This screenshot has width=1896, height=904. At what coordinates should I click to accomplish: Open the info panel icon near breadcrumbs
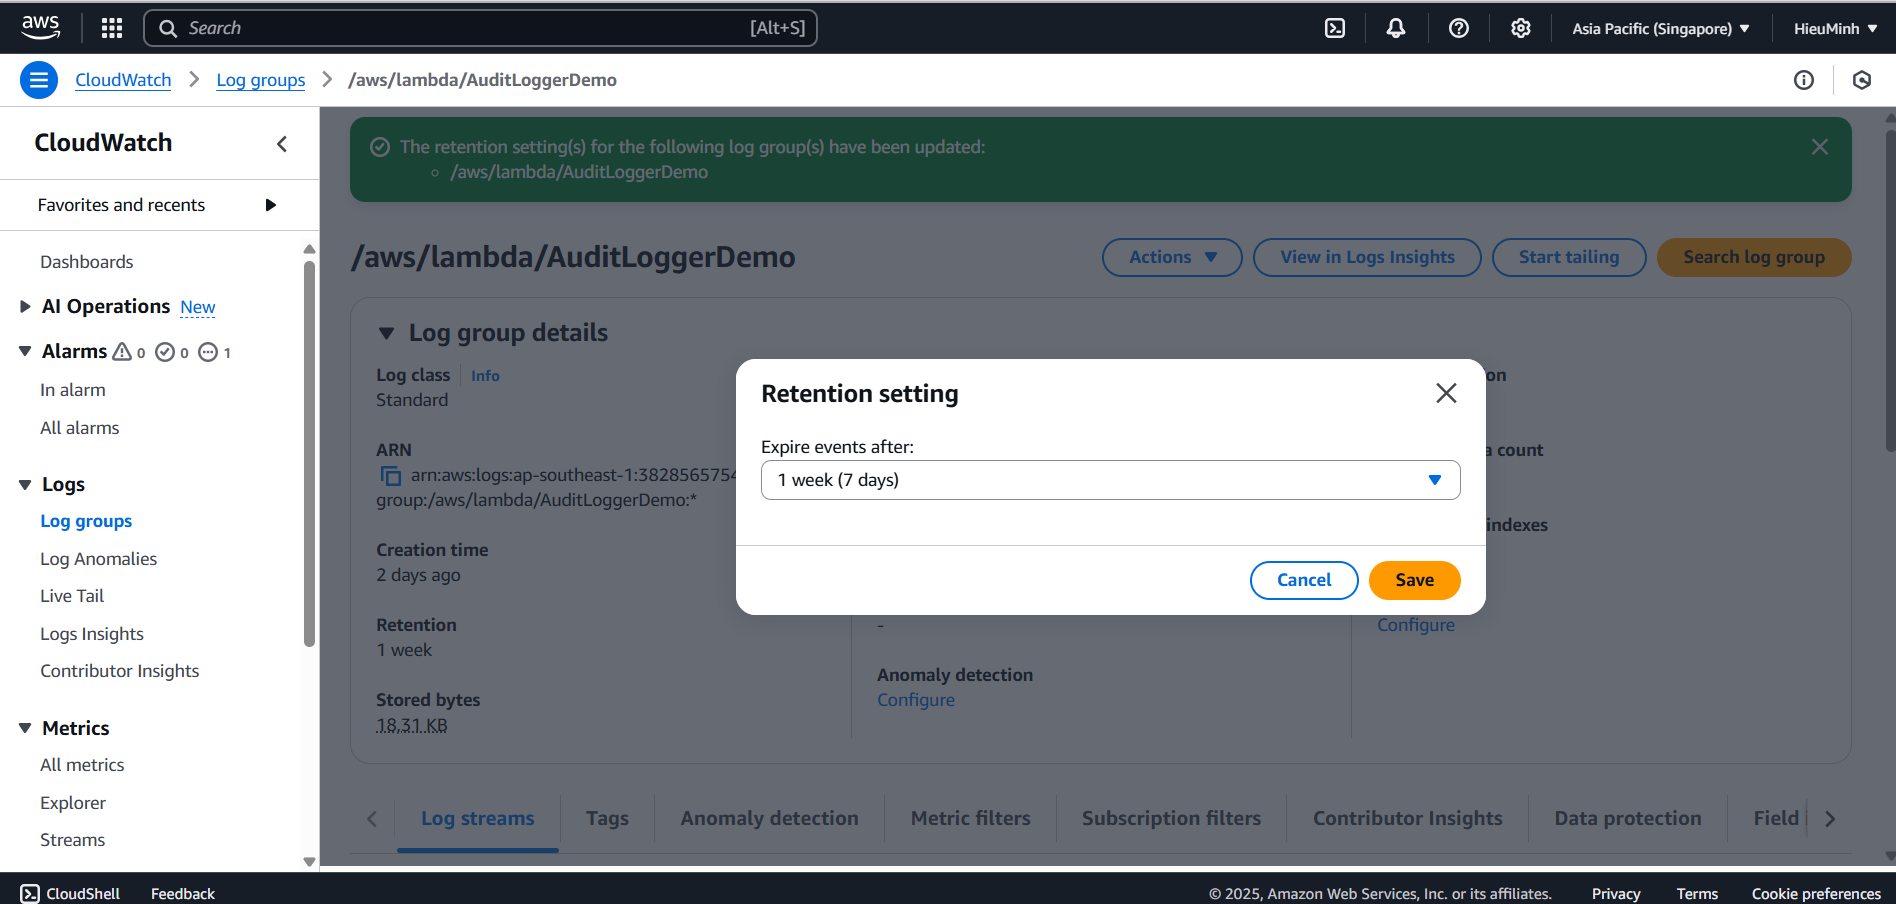coord(1804,80)
